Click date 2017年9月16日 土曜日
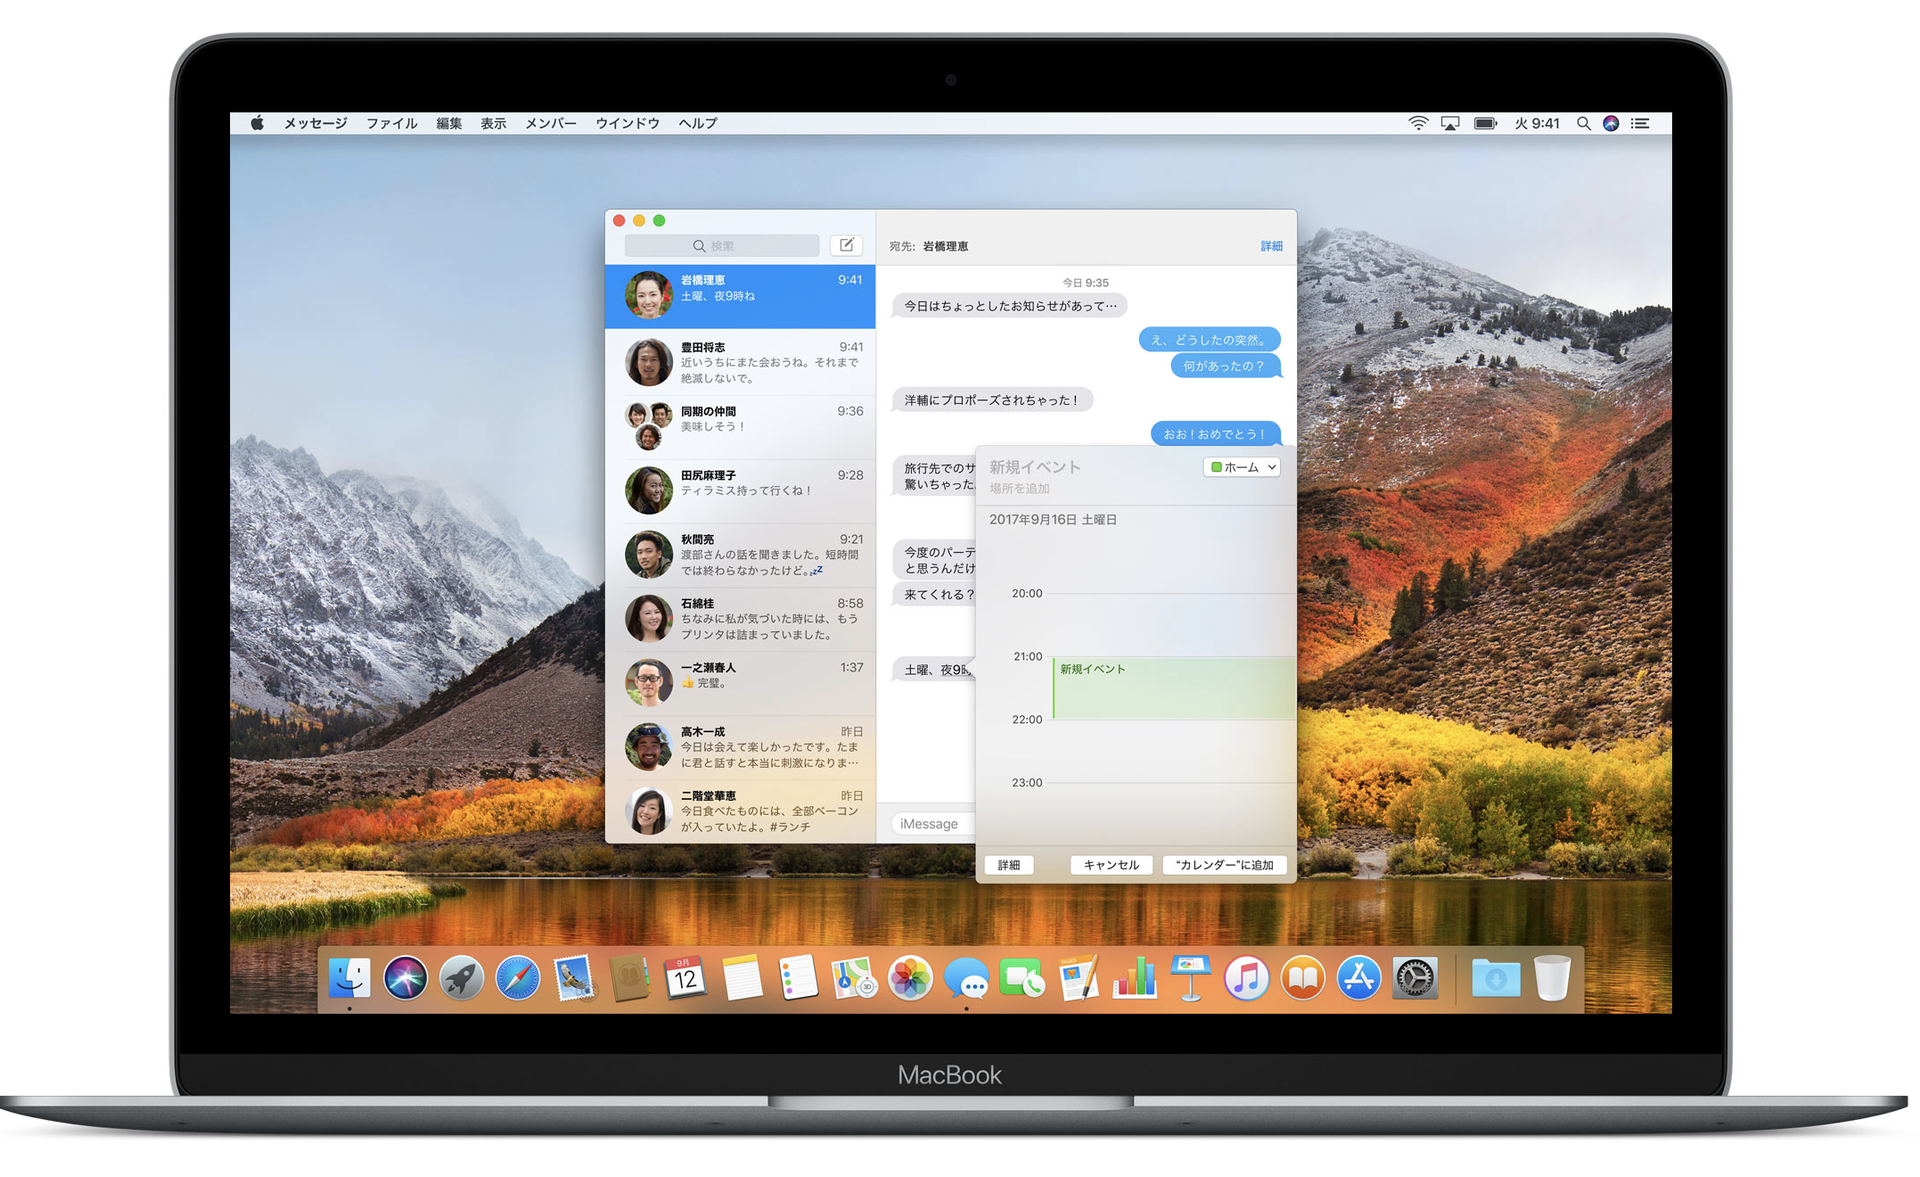 click(1052, 520)
